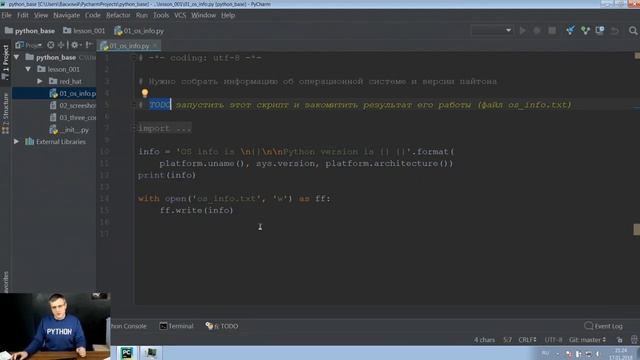Open the Tools menu

pyautogui.click(x=161, y=15)
